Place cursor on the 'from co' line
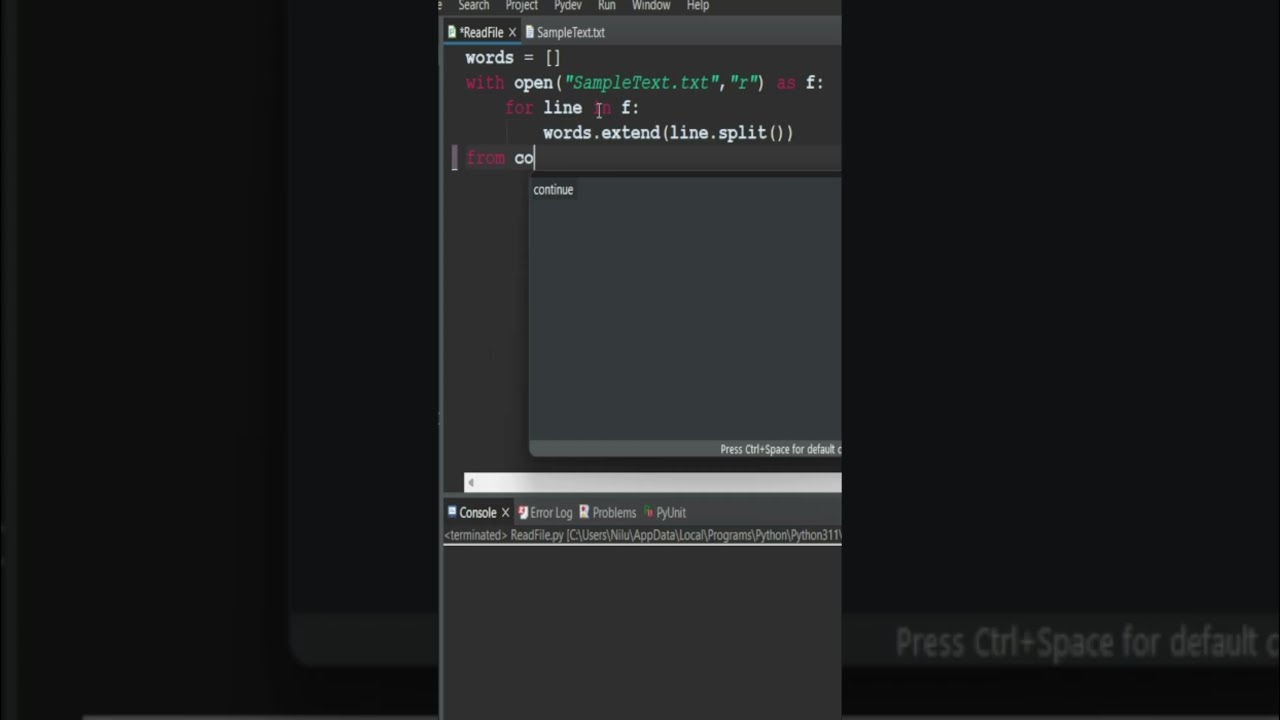Screen dimensions: 1280x720 pyautogui.click(x=500, y=158)
